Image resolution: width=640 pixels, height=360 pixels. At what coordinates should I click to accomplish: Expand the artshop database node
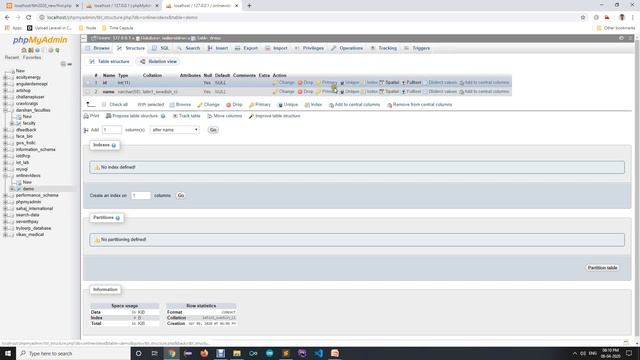click(5, 90)
